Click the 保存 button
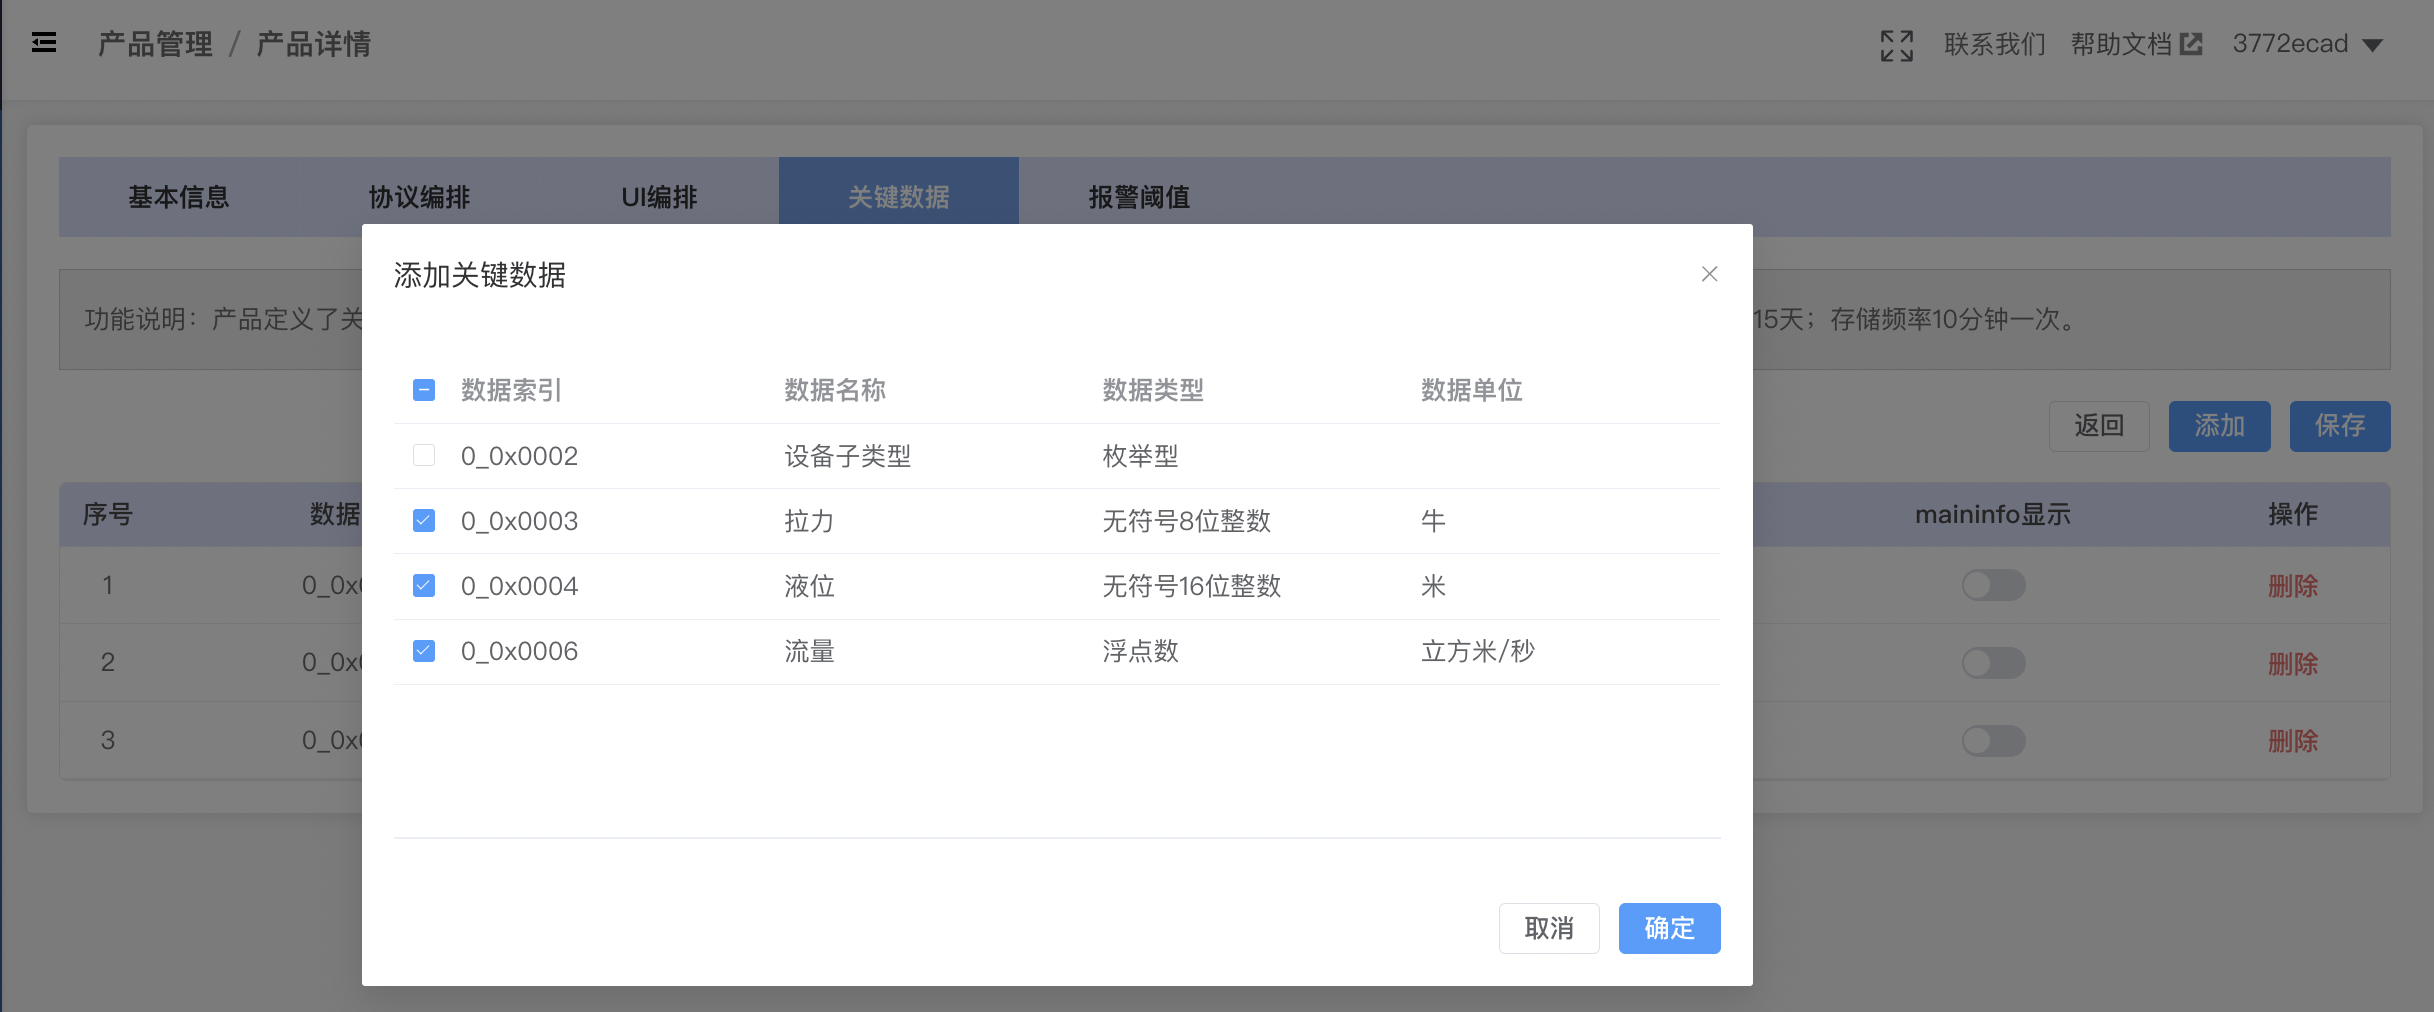This screenshot has width=2434, height=1012. pyautogui.click(x=2340, y=426)
